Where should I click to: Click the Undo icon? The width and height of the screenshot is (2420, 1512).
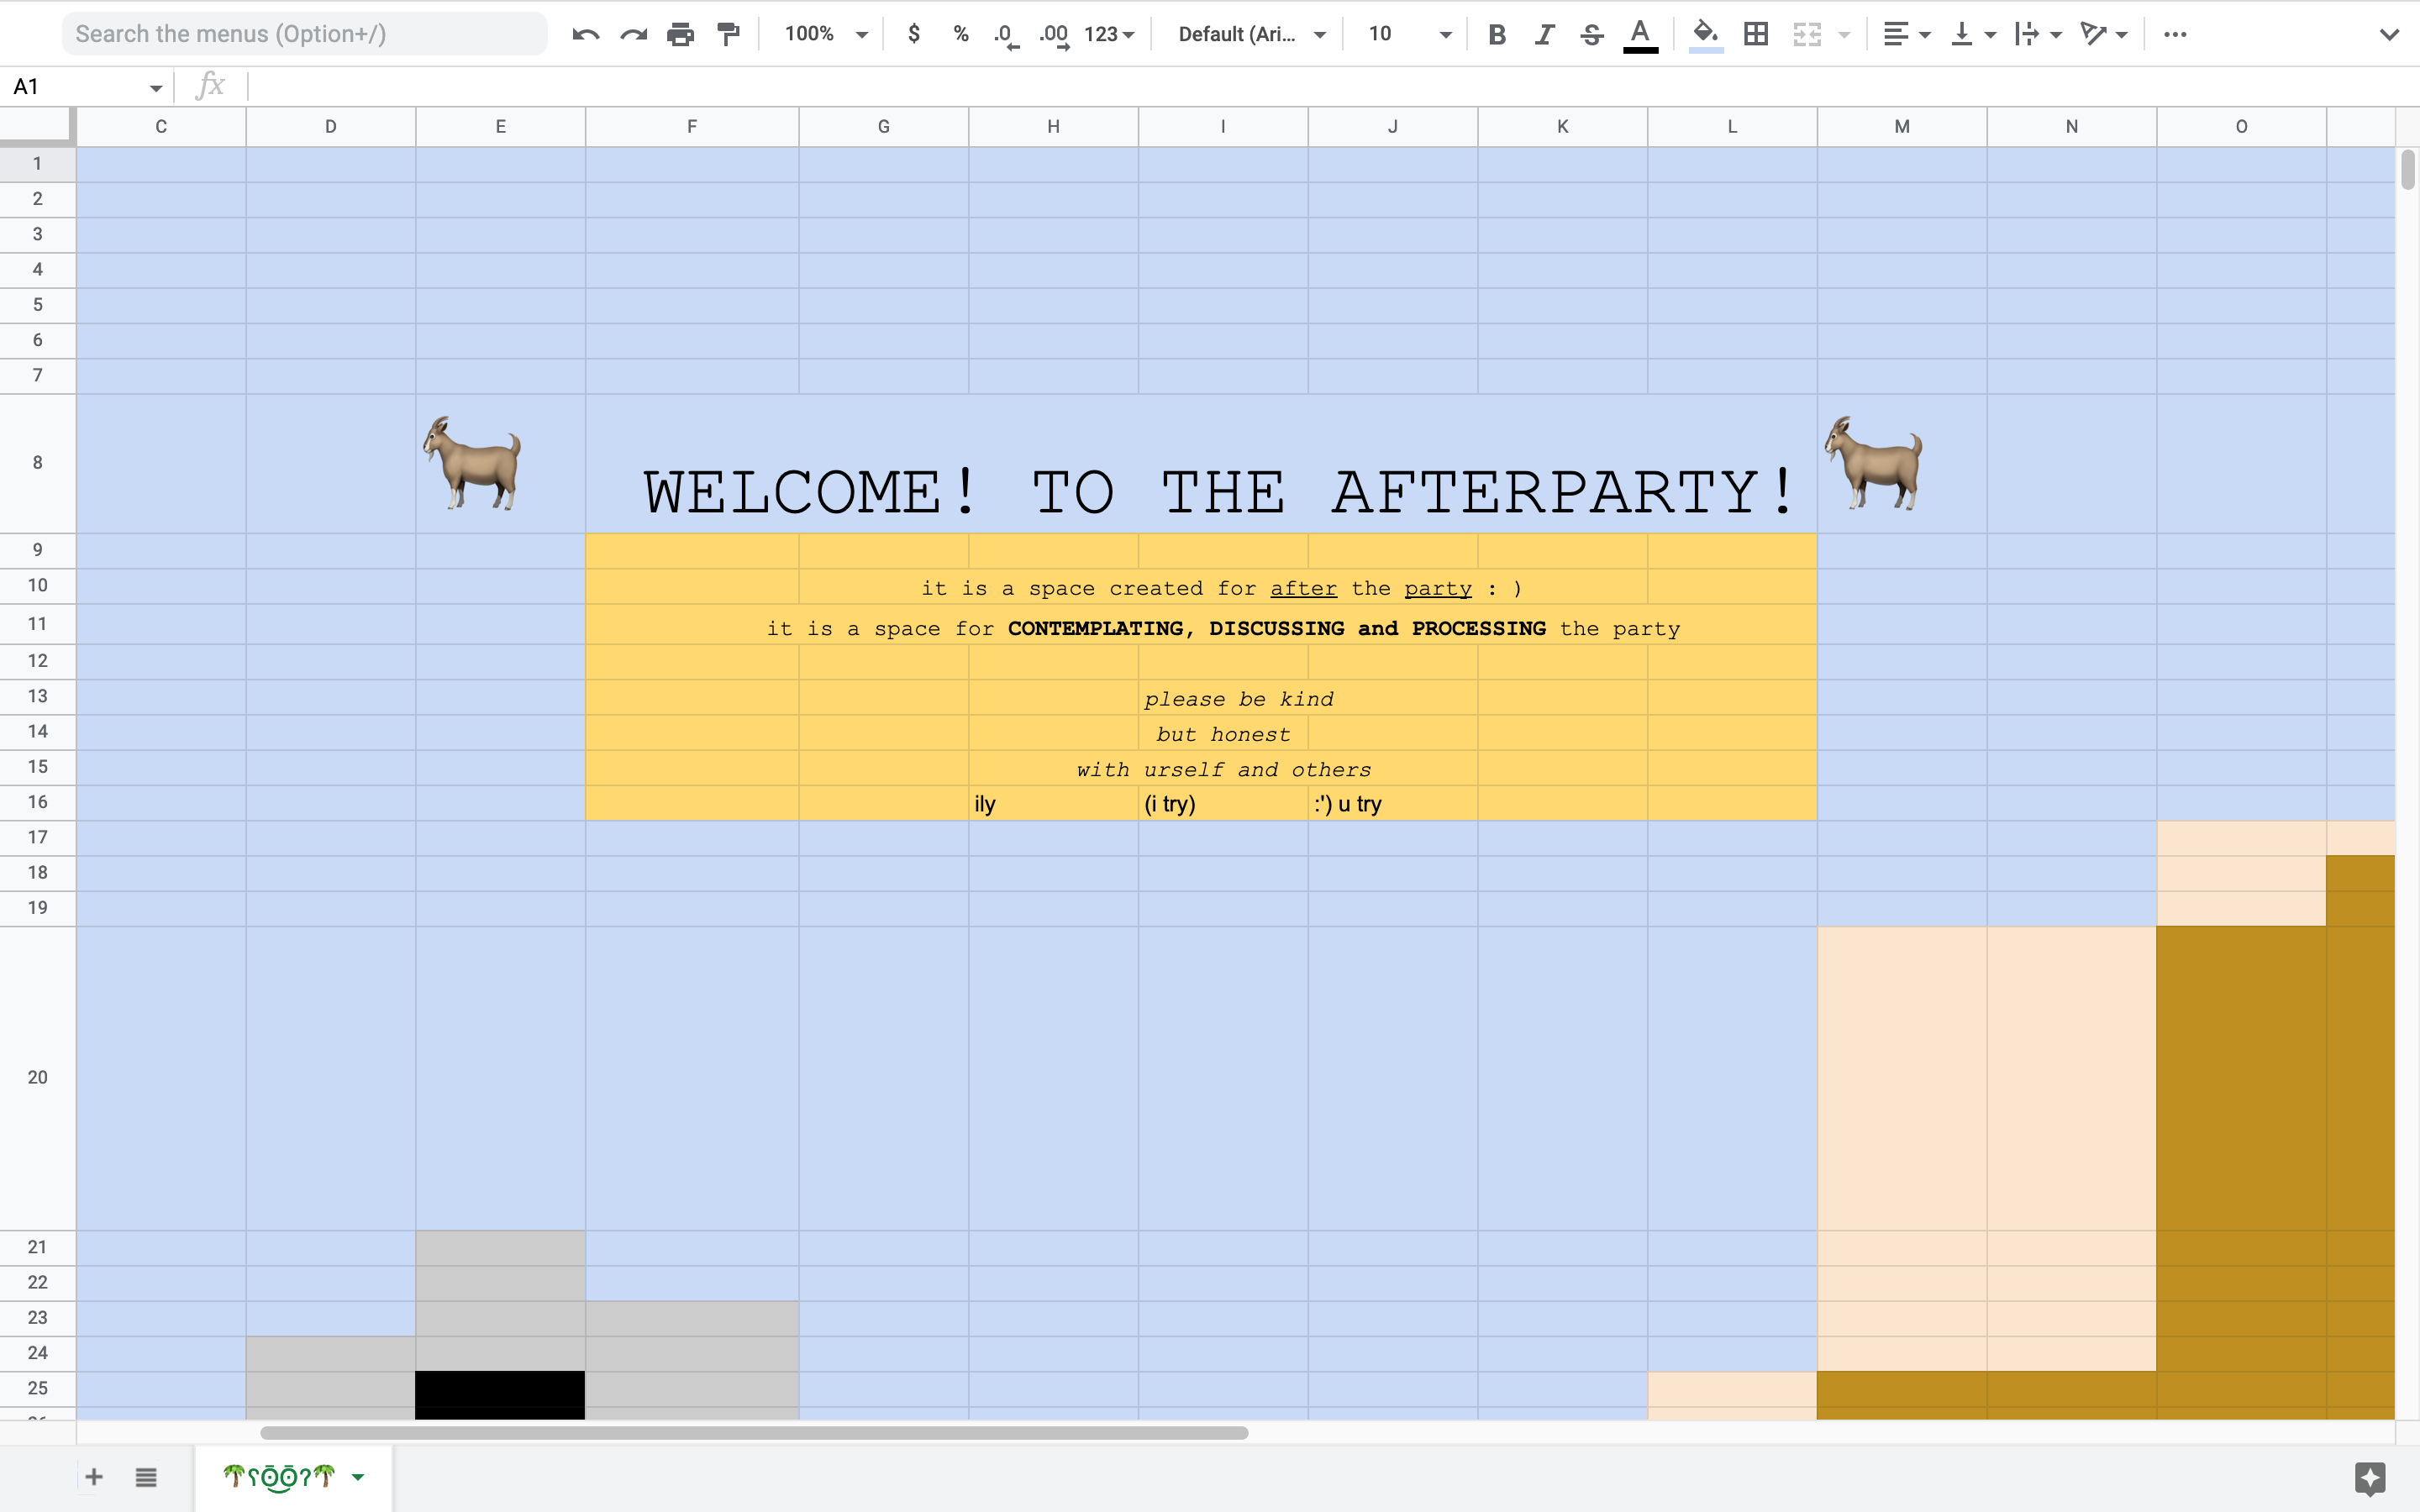click(586, 35)
